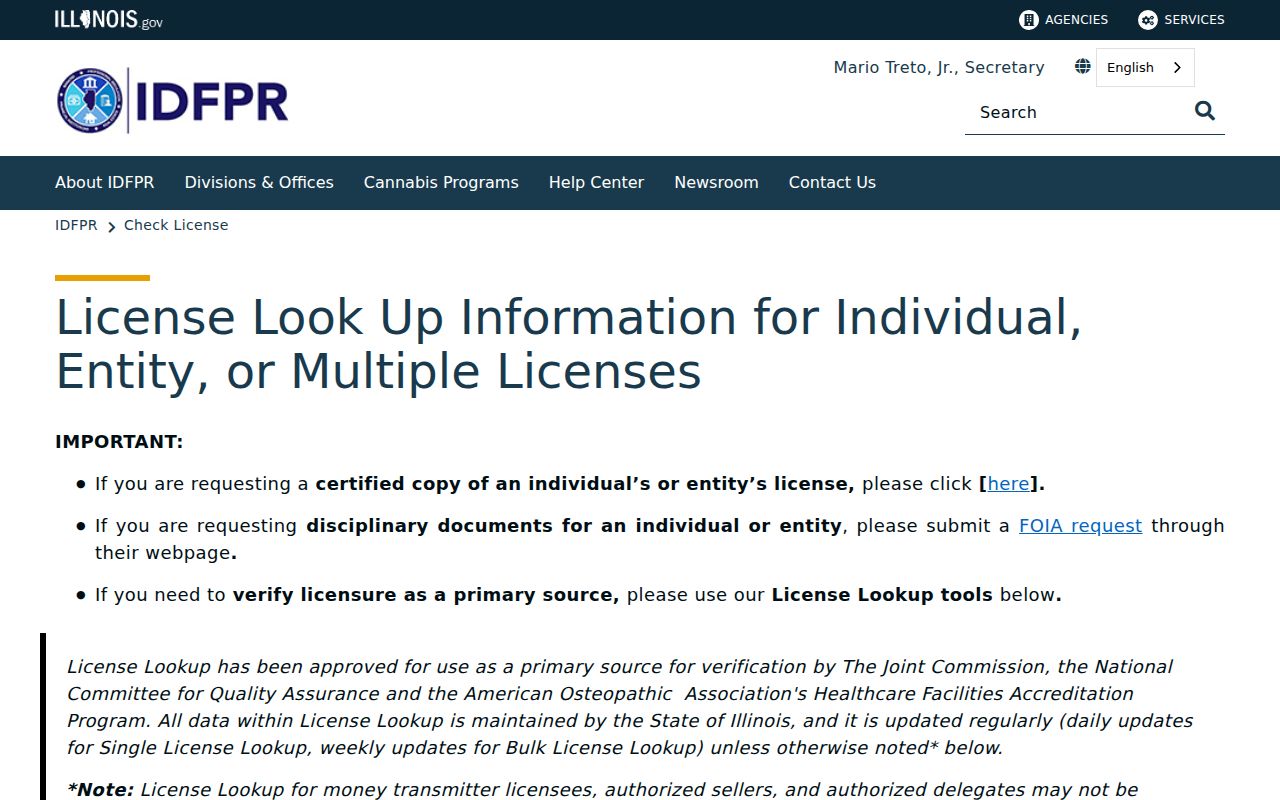
Task: Go to IDFPR breadcrumb link
Action: (76, 225)
